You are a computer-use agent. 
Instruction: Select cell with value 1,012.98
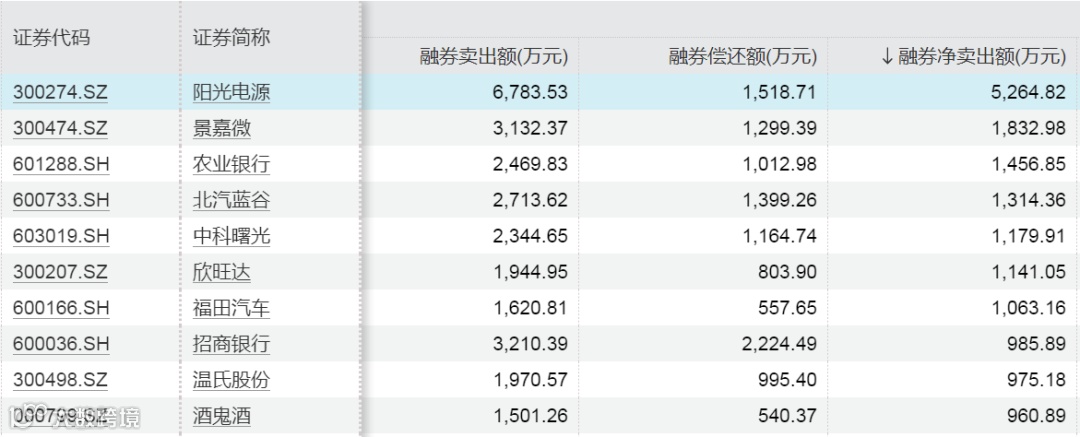pyautogui.click(x=778, y=165)
